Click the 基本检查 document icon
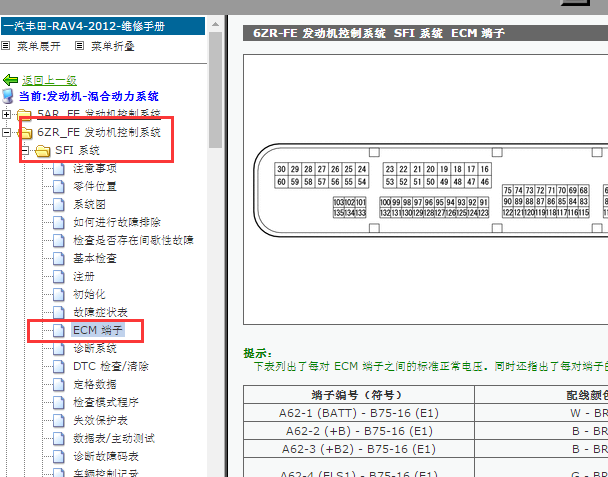 [59, 259]
